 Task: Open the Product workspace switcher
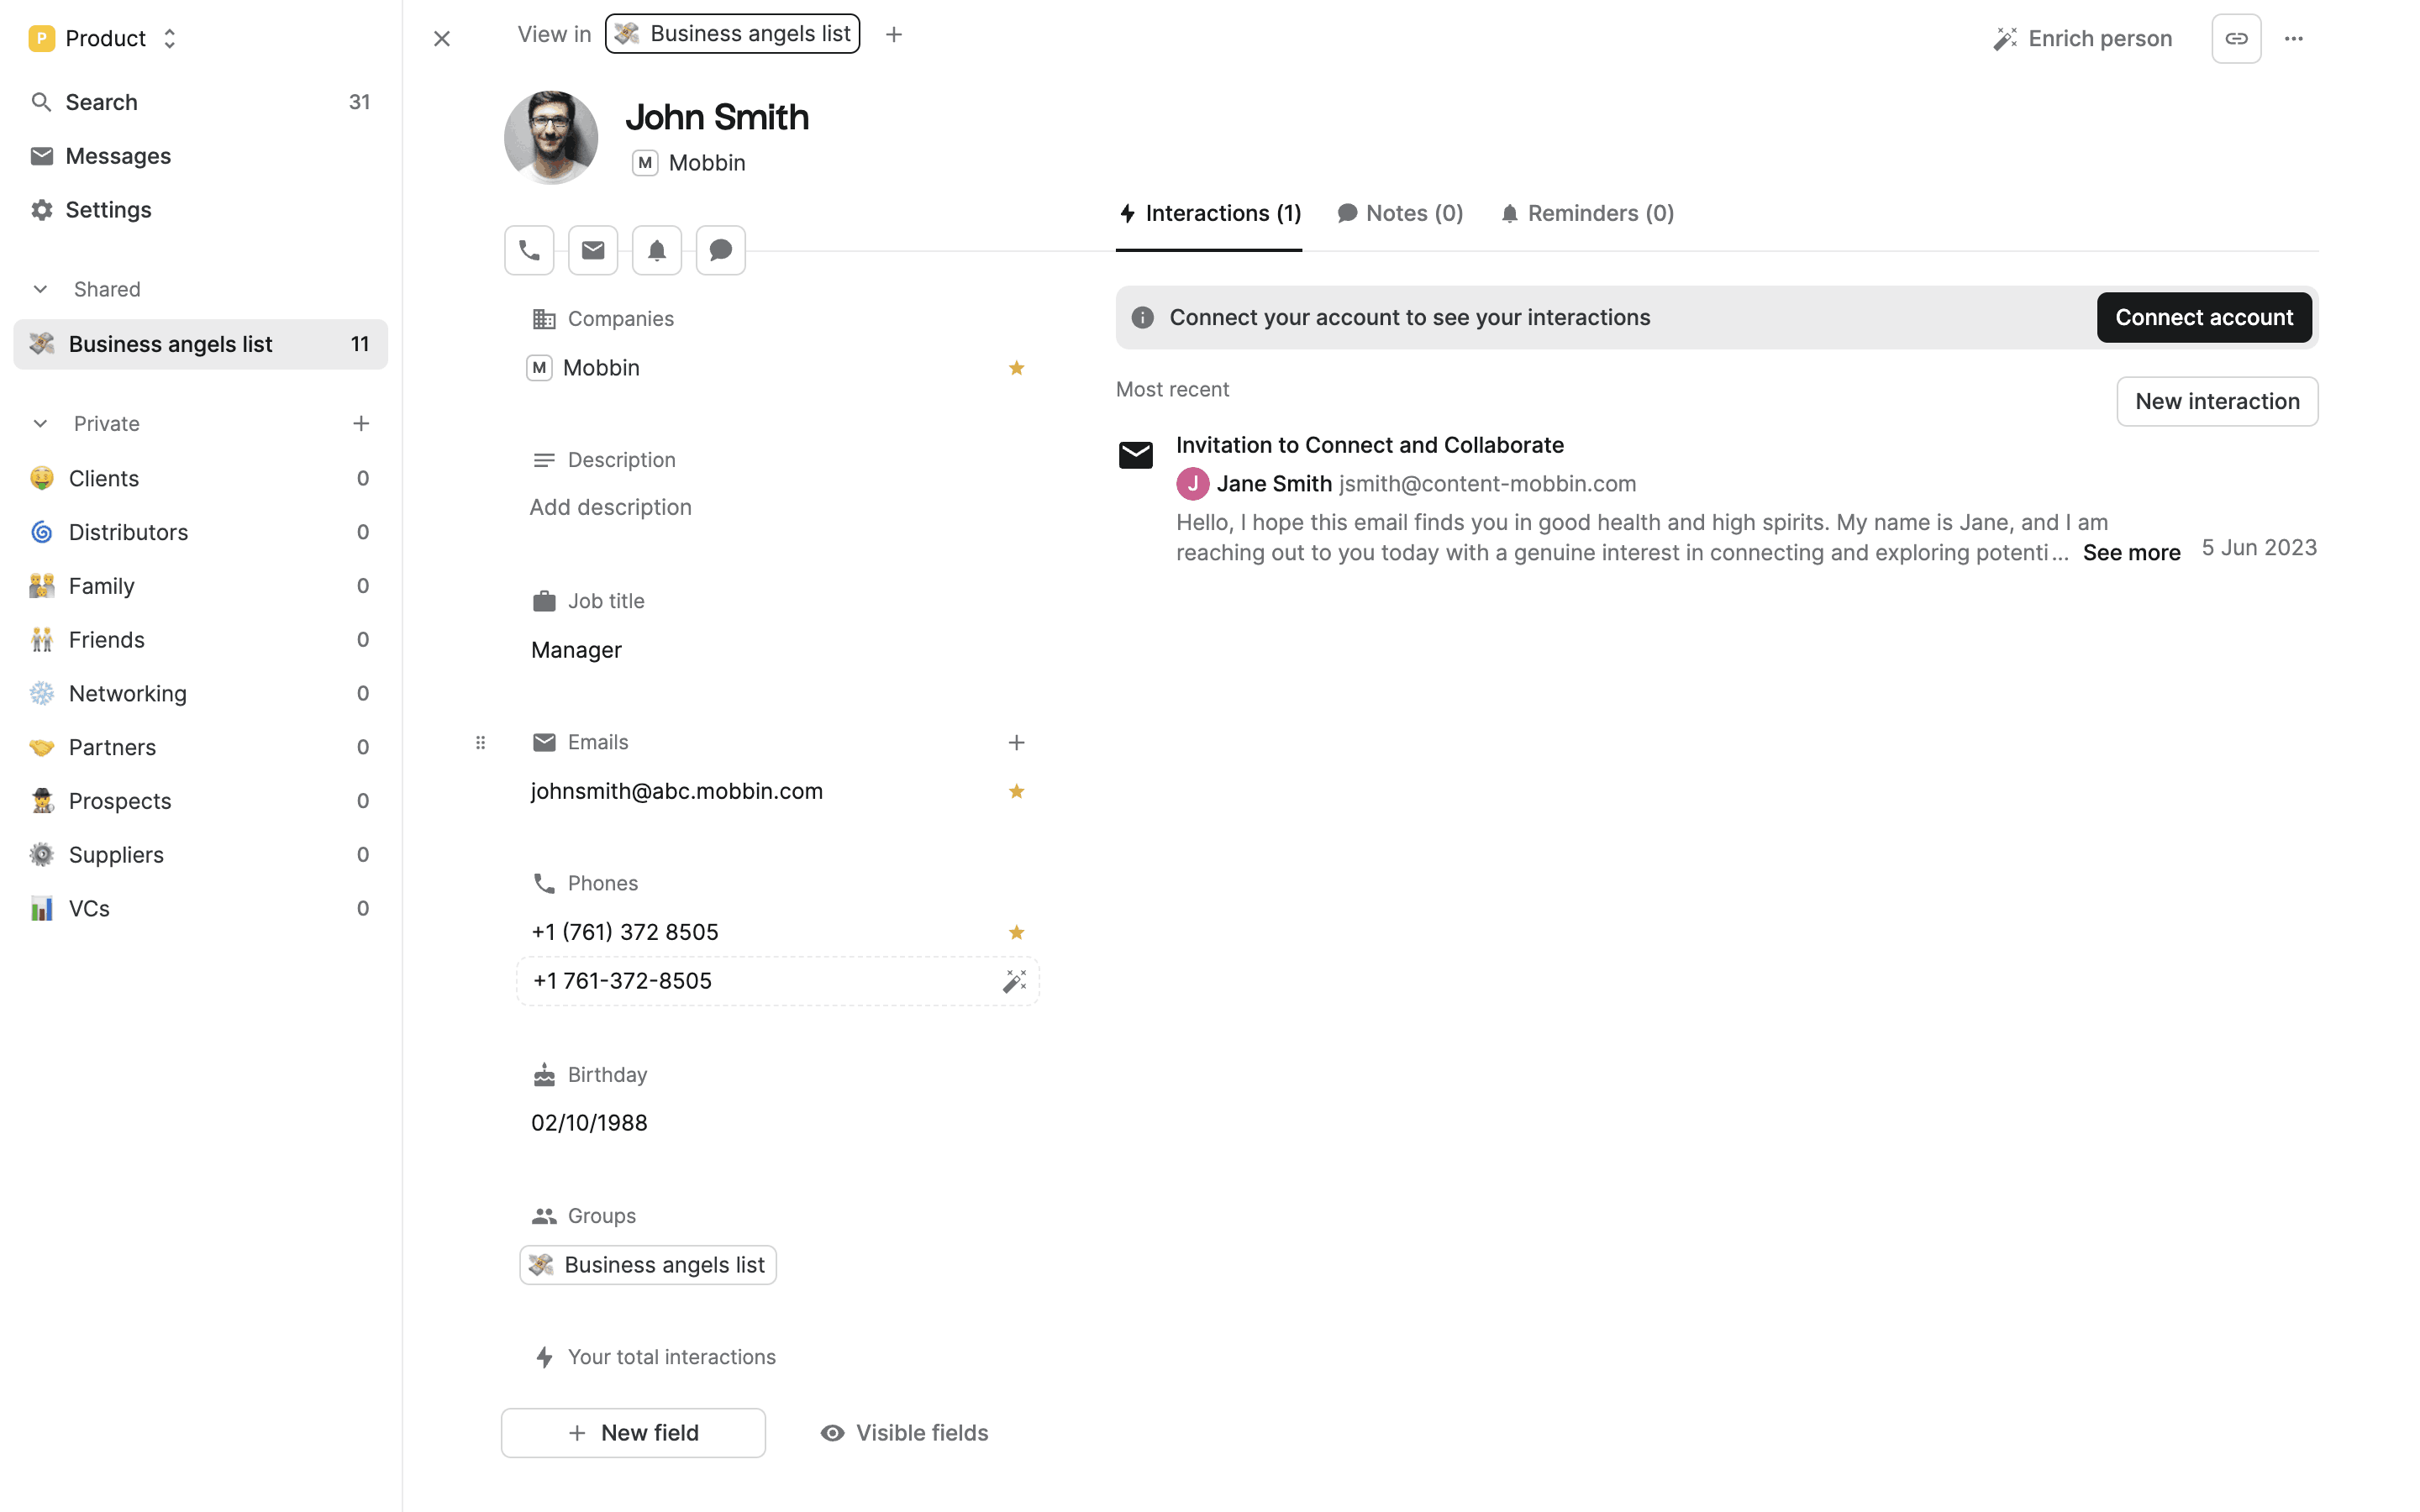(x=104, y=39)
